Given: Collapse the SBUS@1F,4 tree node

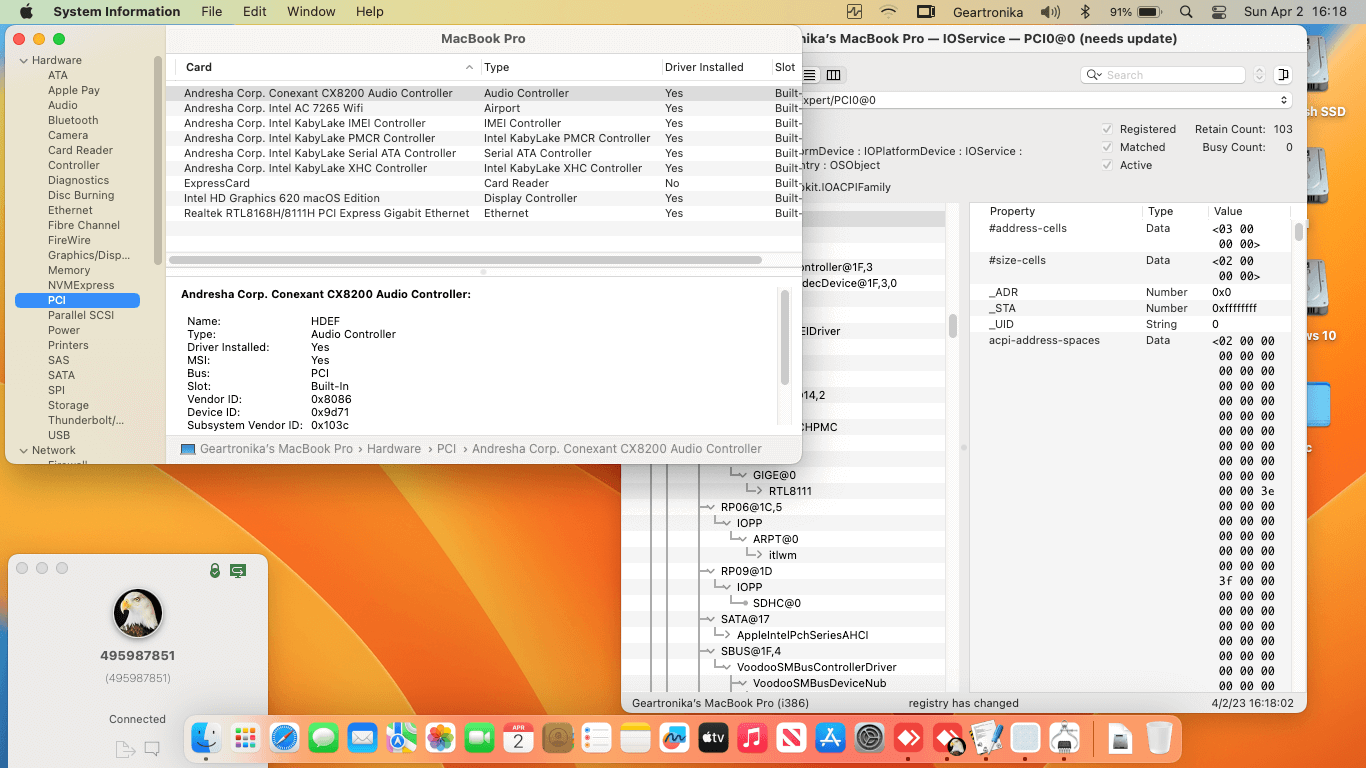Looking at the screenshot, I should (710, 652).
